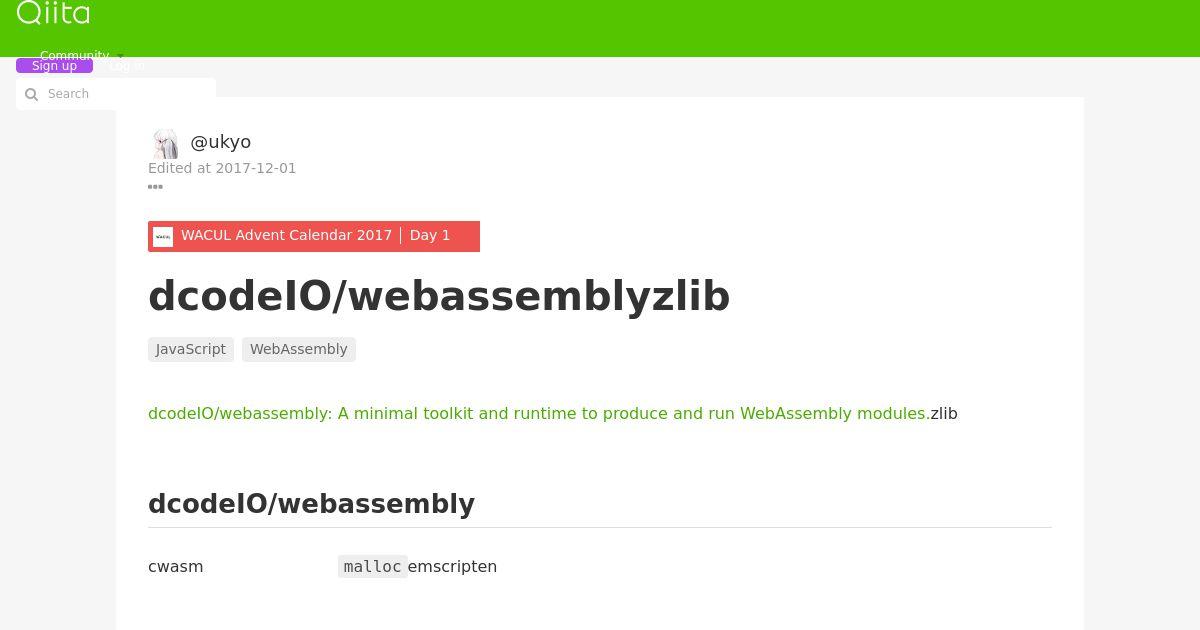Click the Sign up button

point(54,66)
